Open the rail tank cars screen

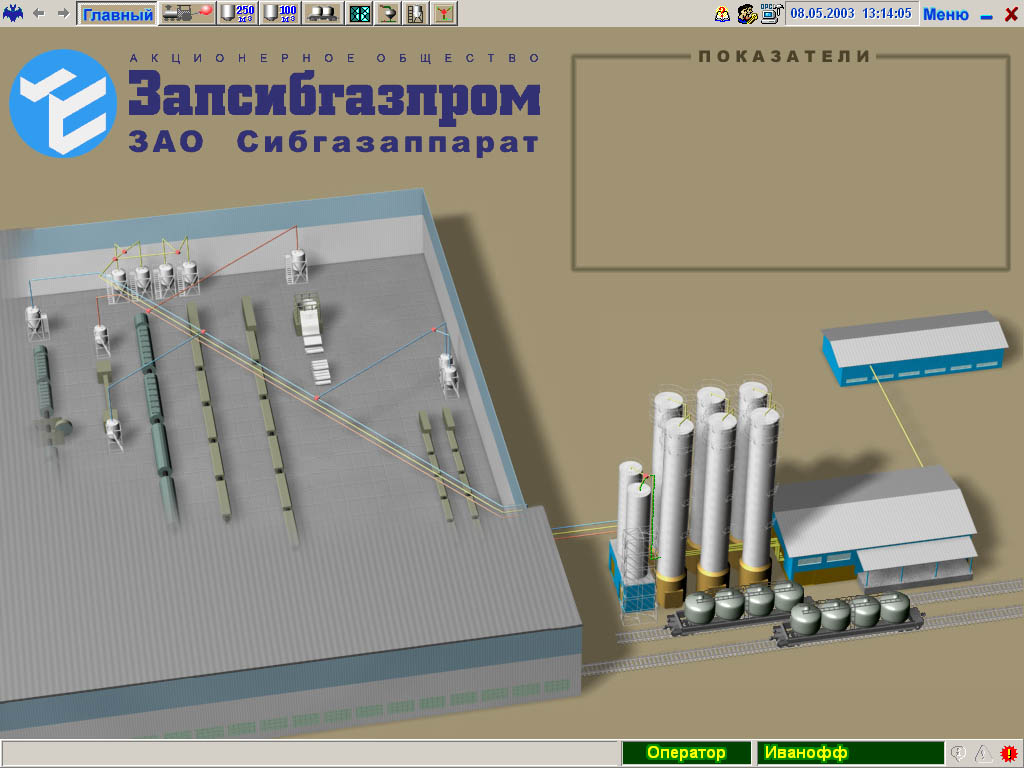coord(323,13)
